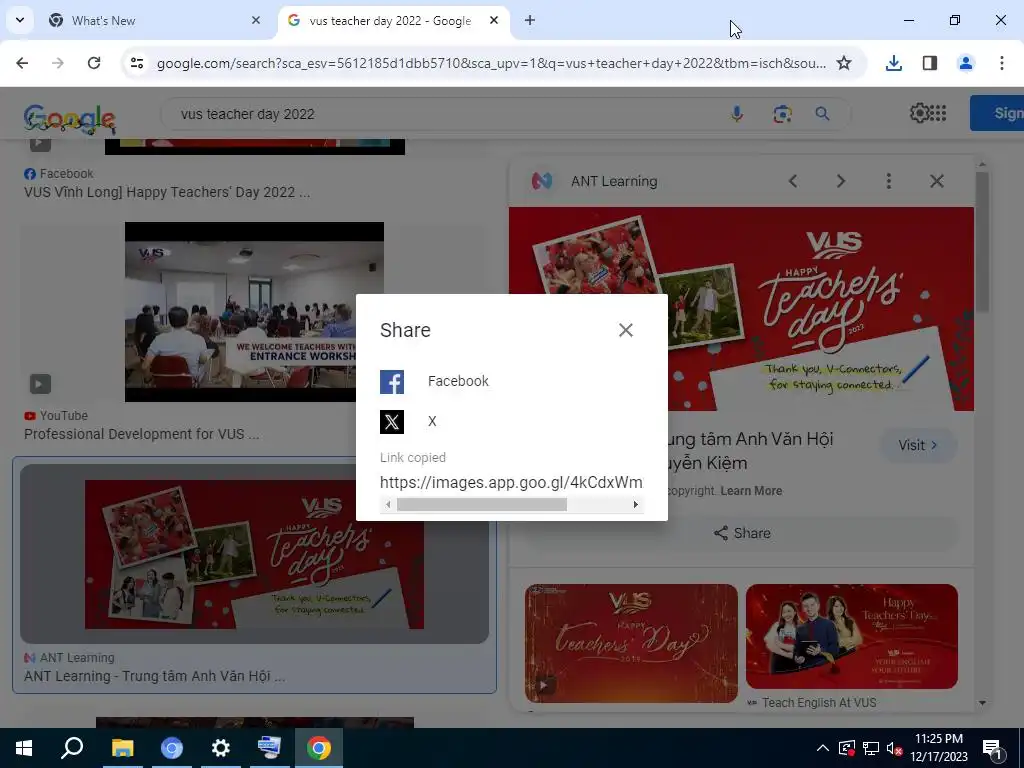Open the Learn More copyright link
Screen dimensions: 1024x768
click(x=751, y=491)
